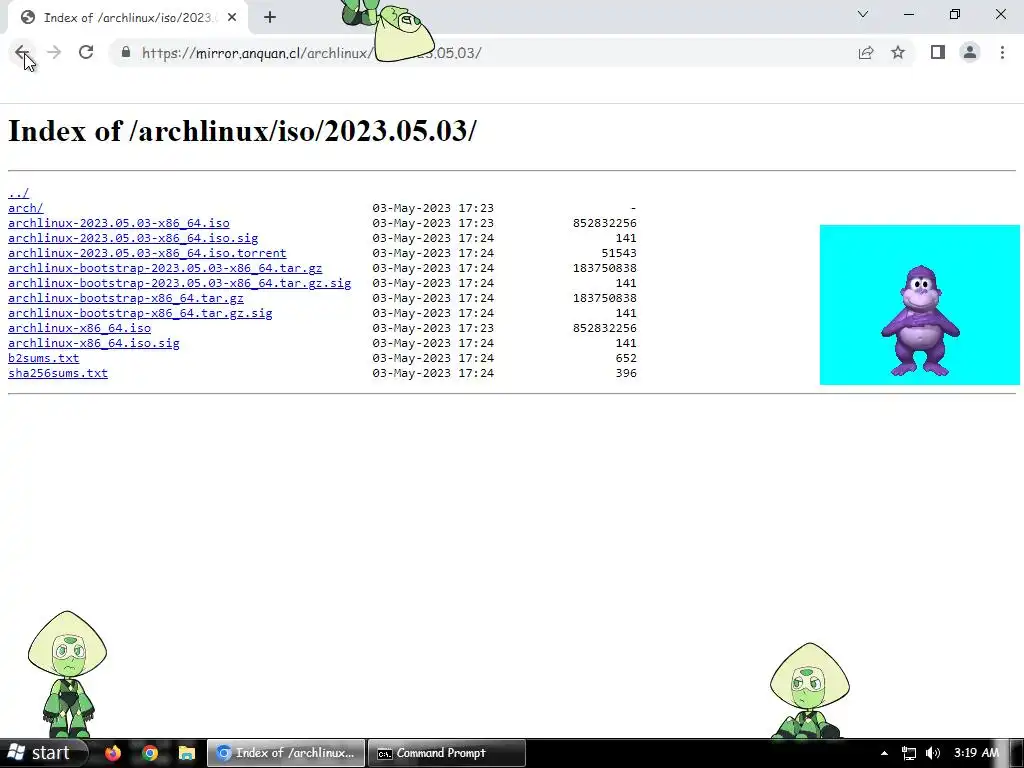This screenshot has width=1024, height=768.
Task: Click size value 51543
Action: click(x=618, y=253)
